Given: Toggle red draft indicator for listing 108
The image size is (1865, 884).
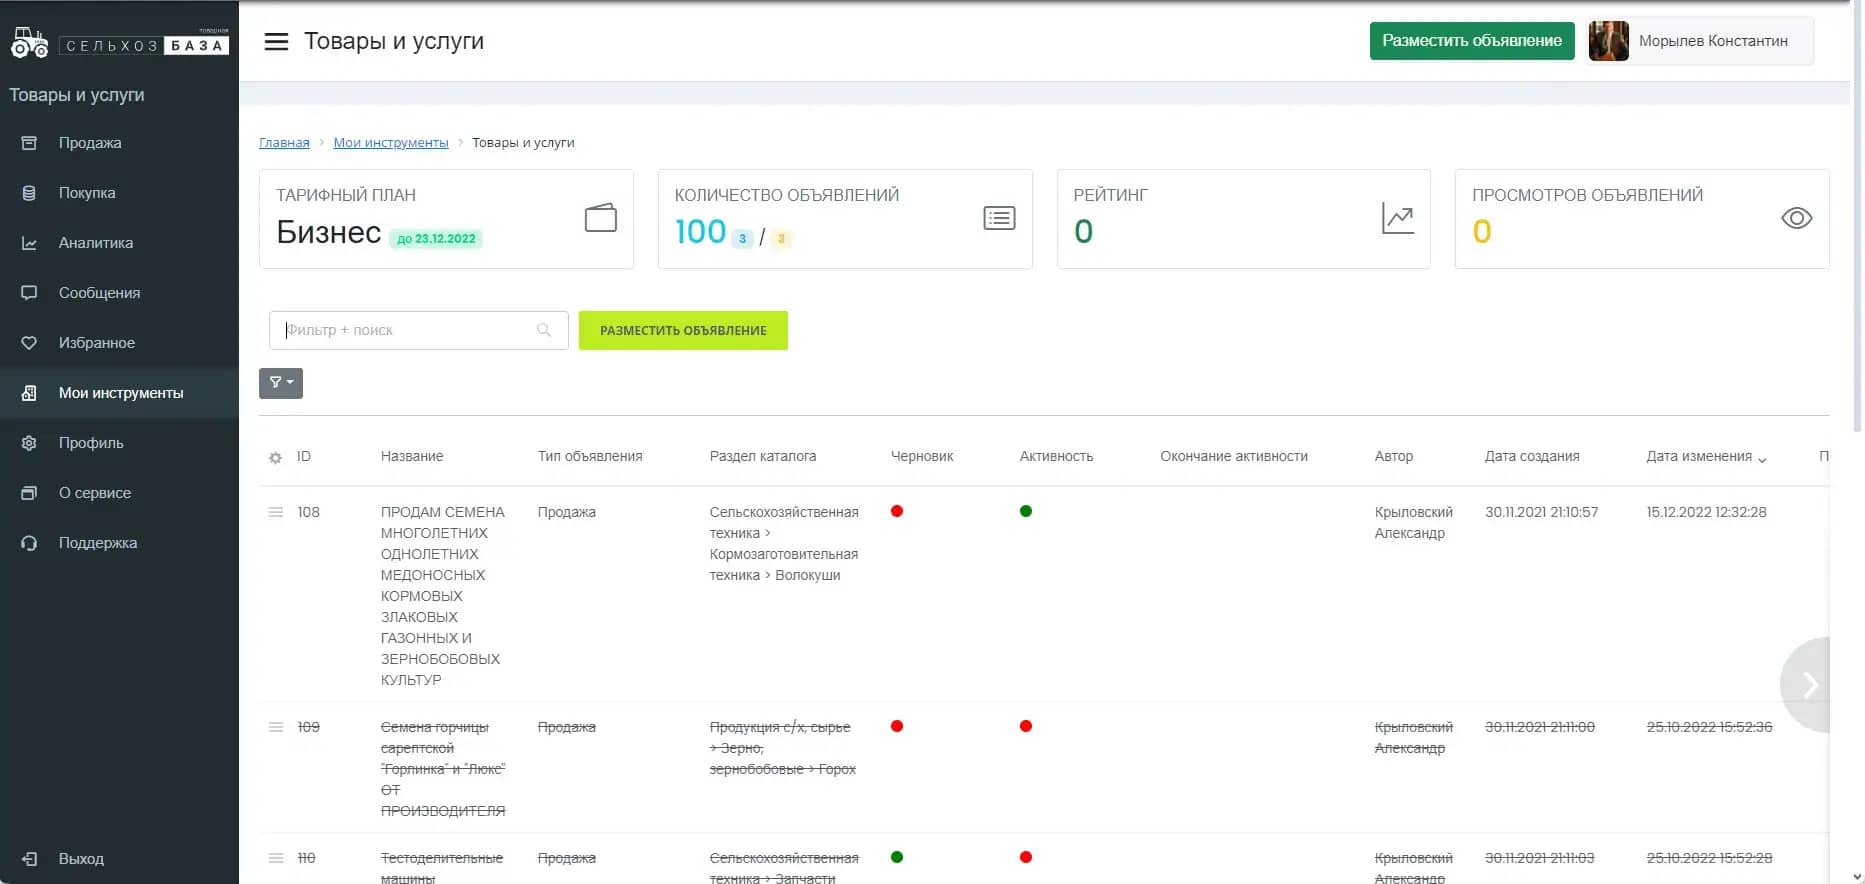Looking at the screenshot, I should click(x=897, y=511).
